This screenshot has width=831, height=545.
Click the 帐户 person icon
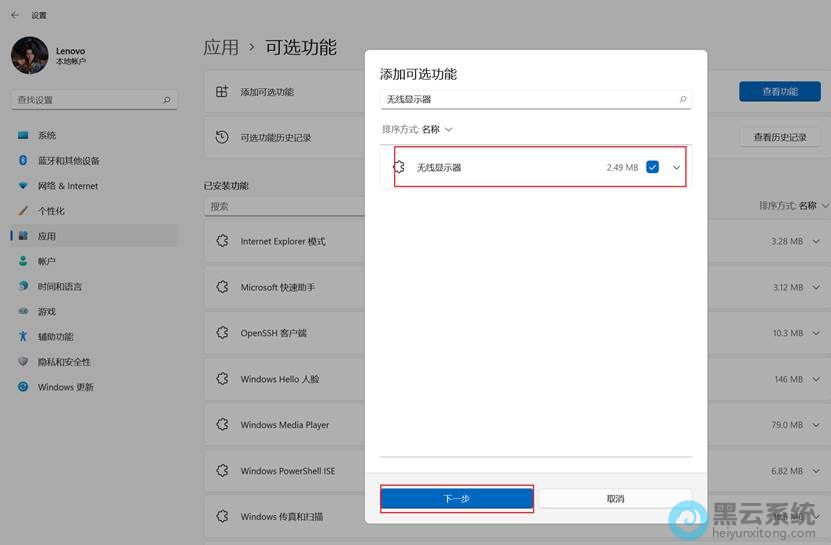pos(23,261)
